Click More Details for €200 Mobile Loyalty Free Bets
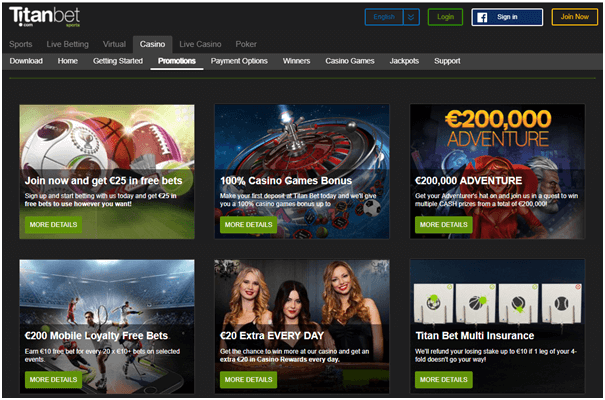This screenshot has width=605, height=400. [x=53, y=380]
